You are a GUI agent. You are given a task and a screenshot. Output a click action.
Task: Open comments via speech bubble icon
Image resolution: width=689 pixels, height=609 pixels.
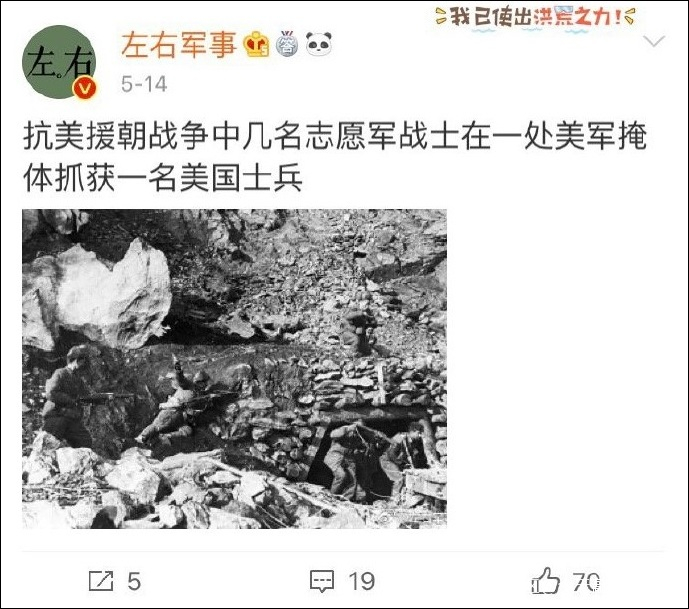[x=322, y=581]
